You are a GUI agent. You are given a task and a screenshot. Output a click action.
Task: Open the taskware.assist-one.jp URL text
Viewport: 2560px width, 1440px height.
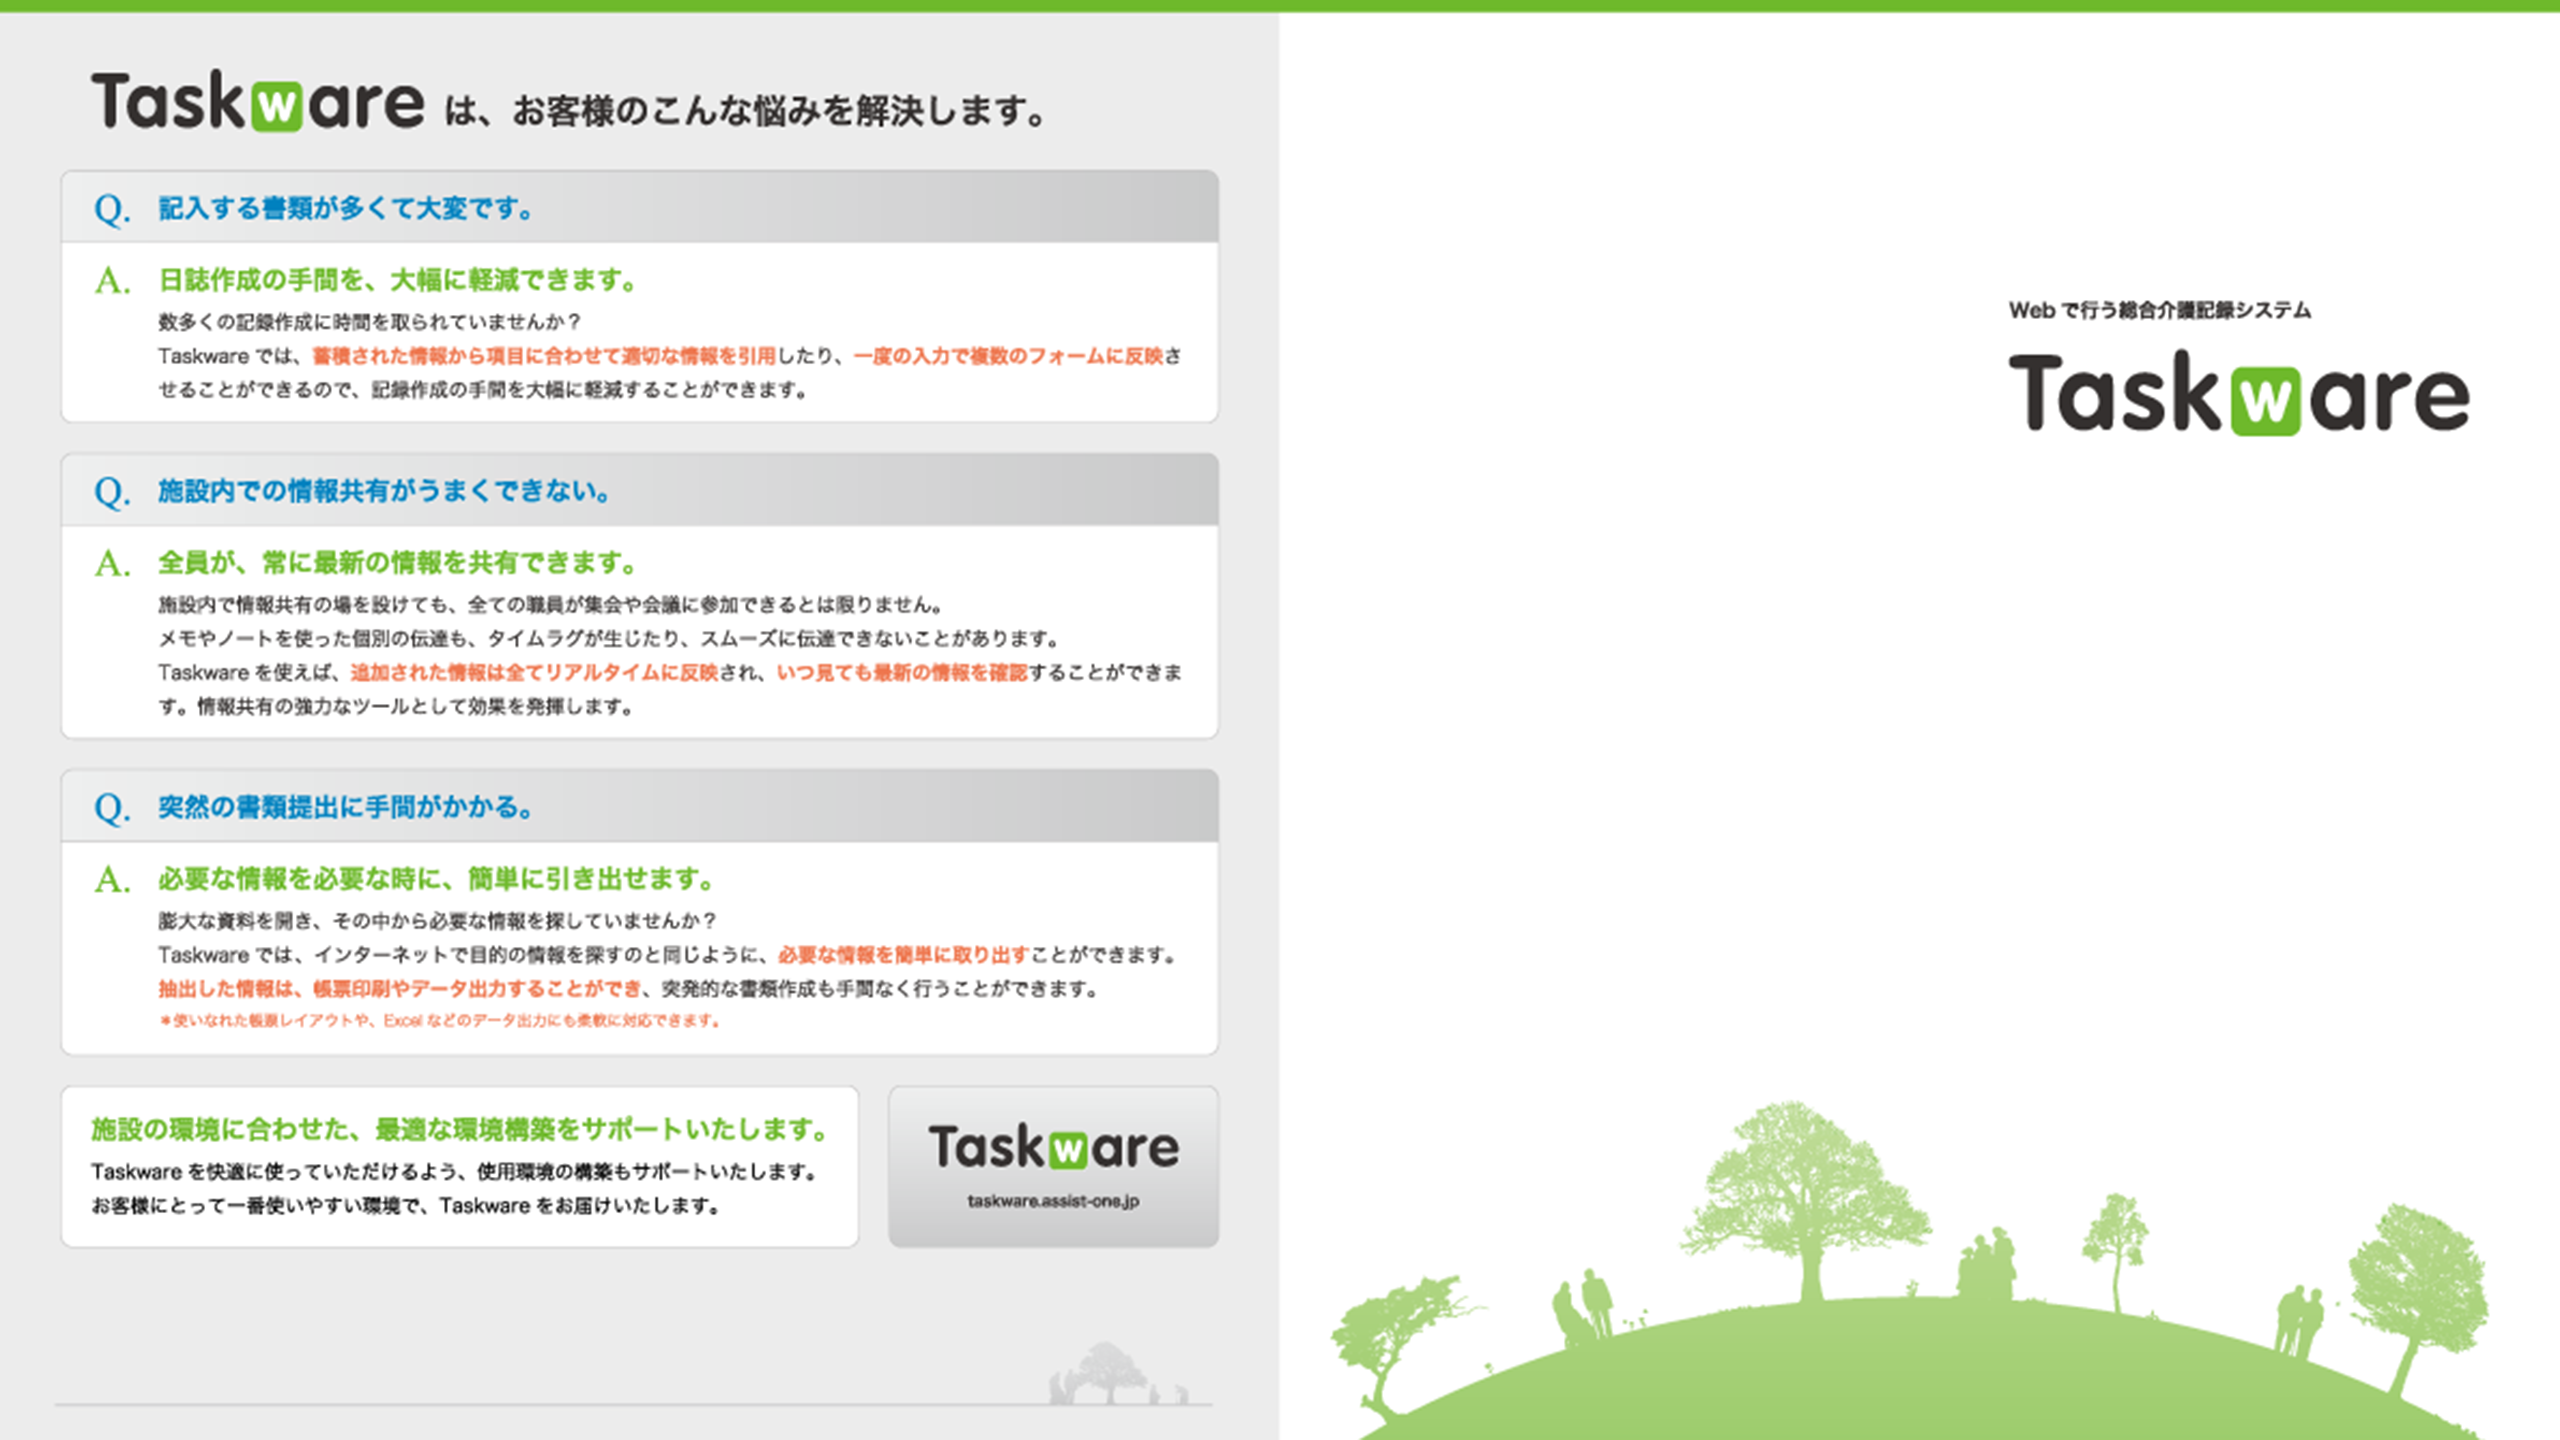point(1053,1201)
